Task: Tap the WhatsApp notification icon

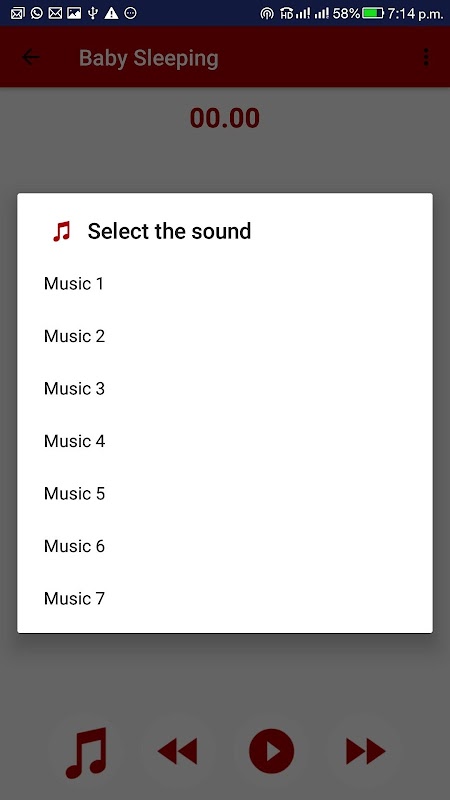Action: 37,13
